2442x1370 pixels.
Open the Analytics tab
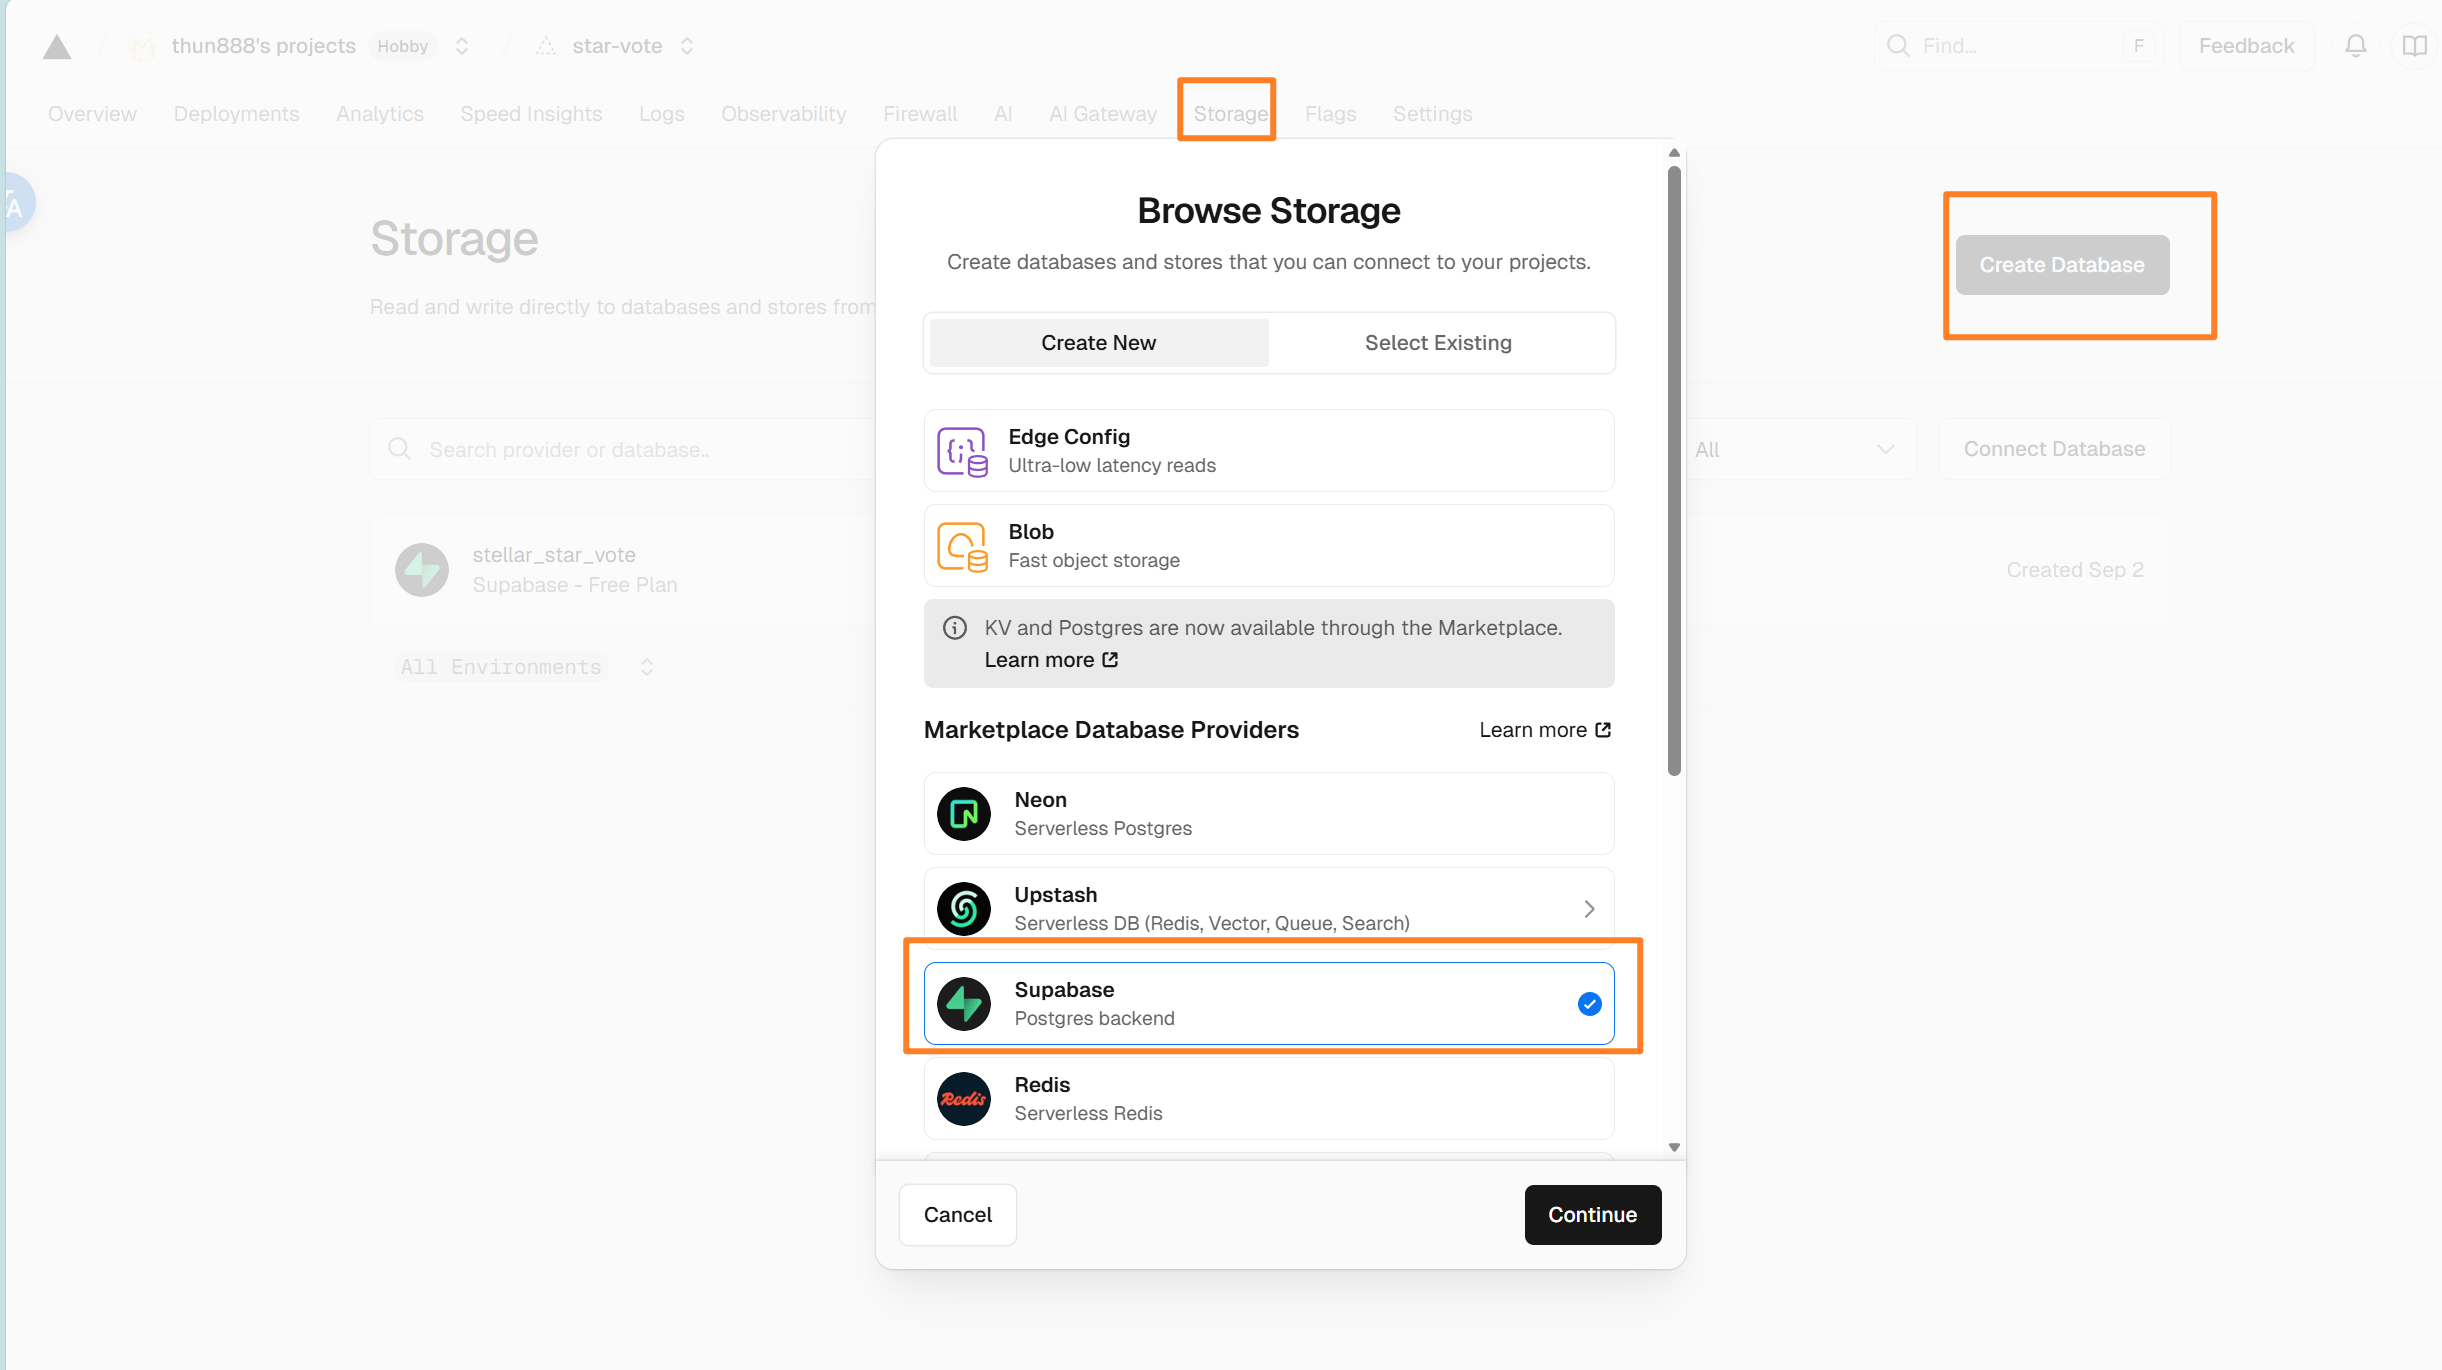click(x=380, y=114)
